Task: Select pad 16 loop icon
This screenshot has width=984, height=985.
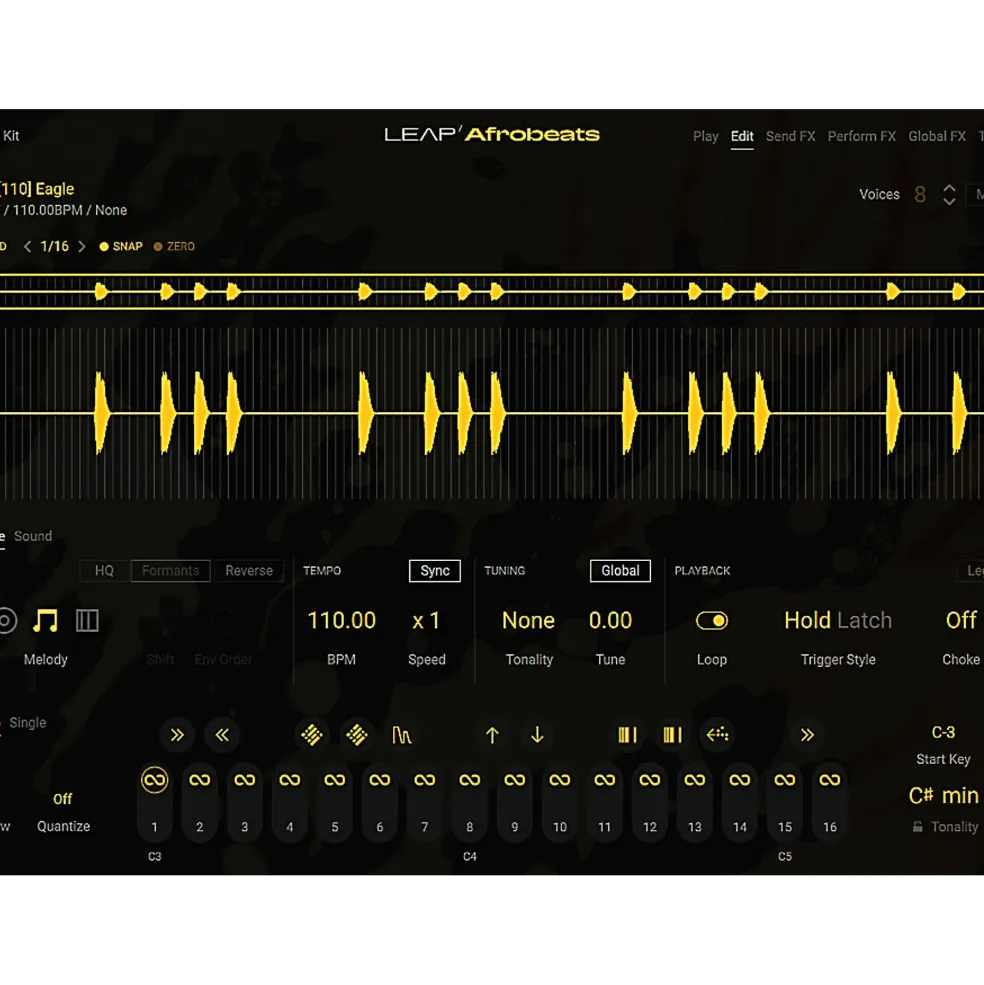Action: pos(829,780)
